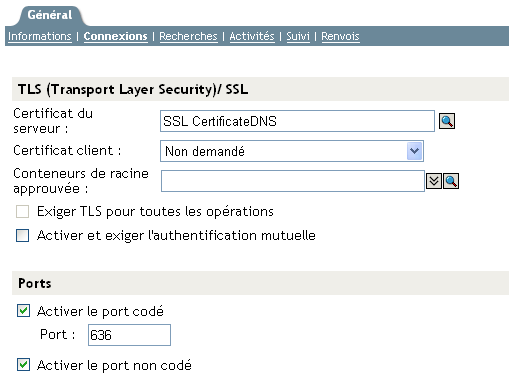Uncheck Activer le port codé
The height and width of the screenshot is (375, 509).
[x=23, y=311]
